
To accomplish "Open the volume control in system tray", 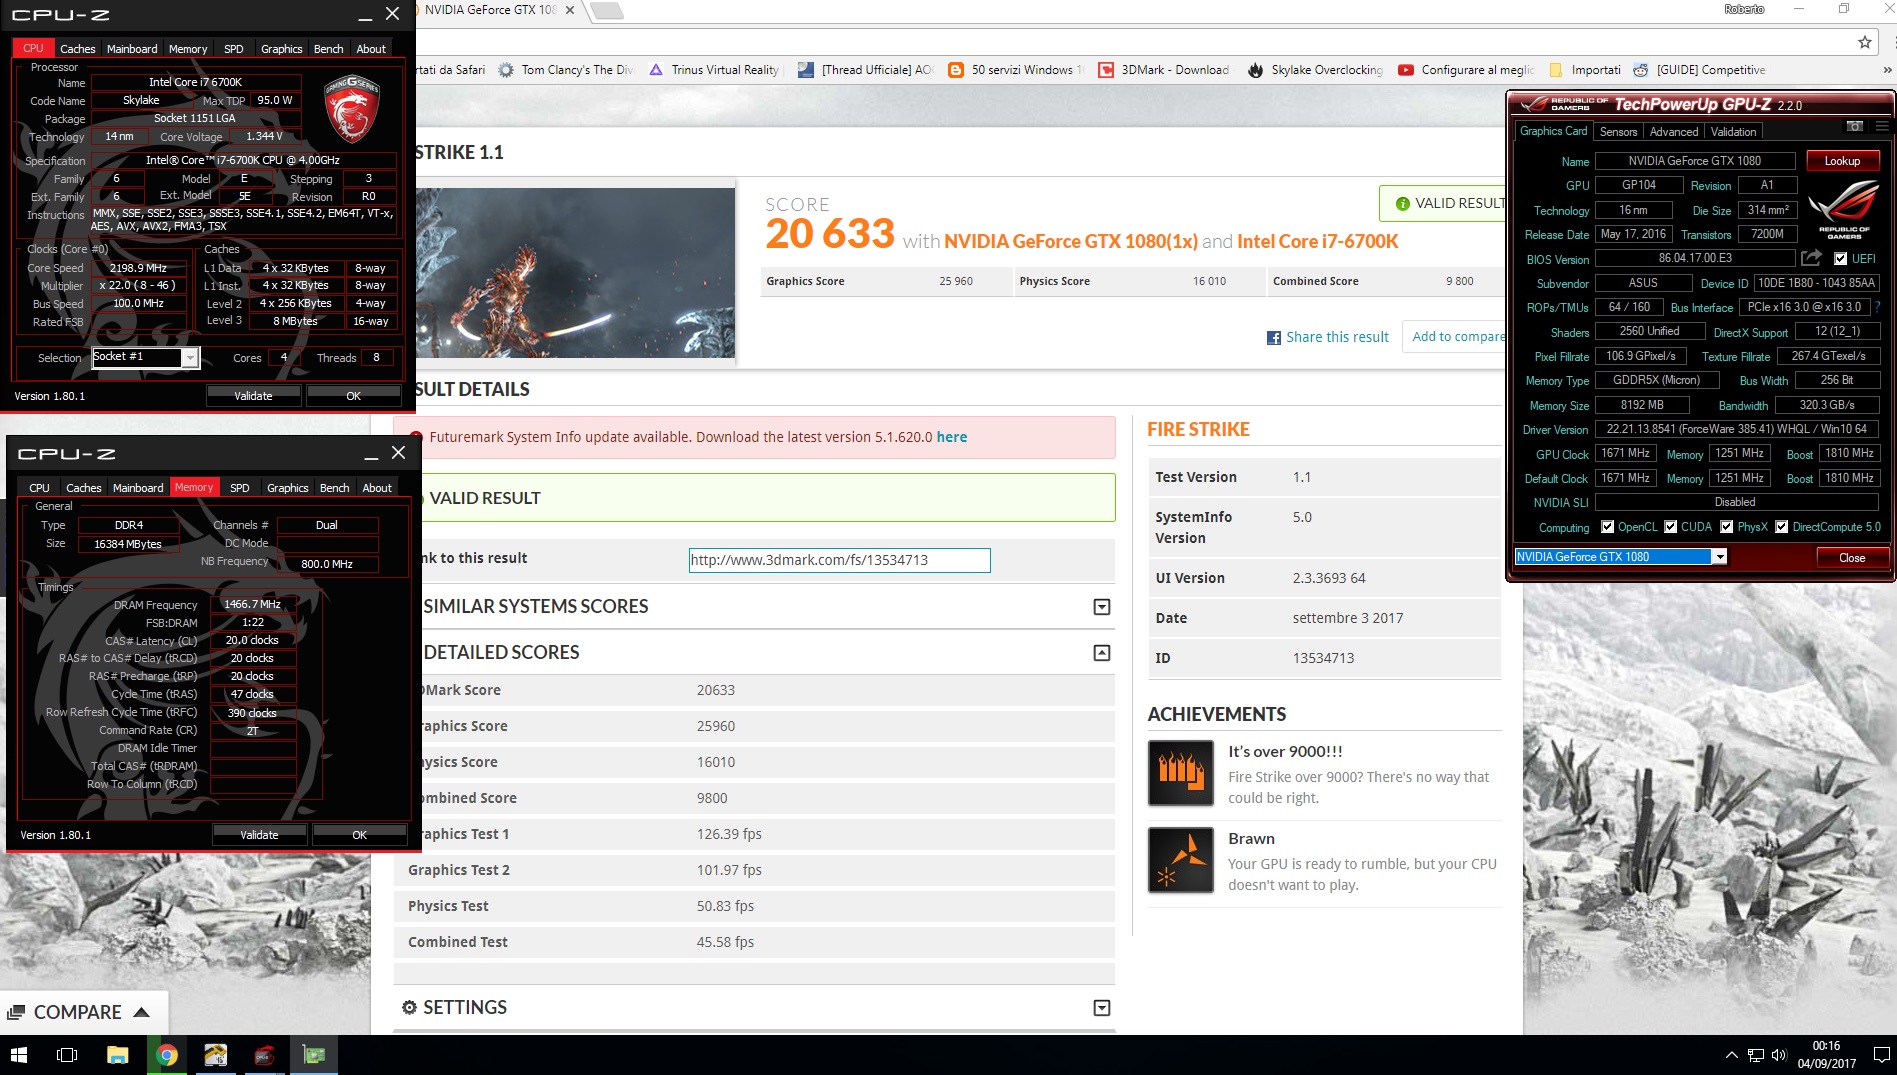I will [x=1779, y=1055].
